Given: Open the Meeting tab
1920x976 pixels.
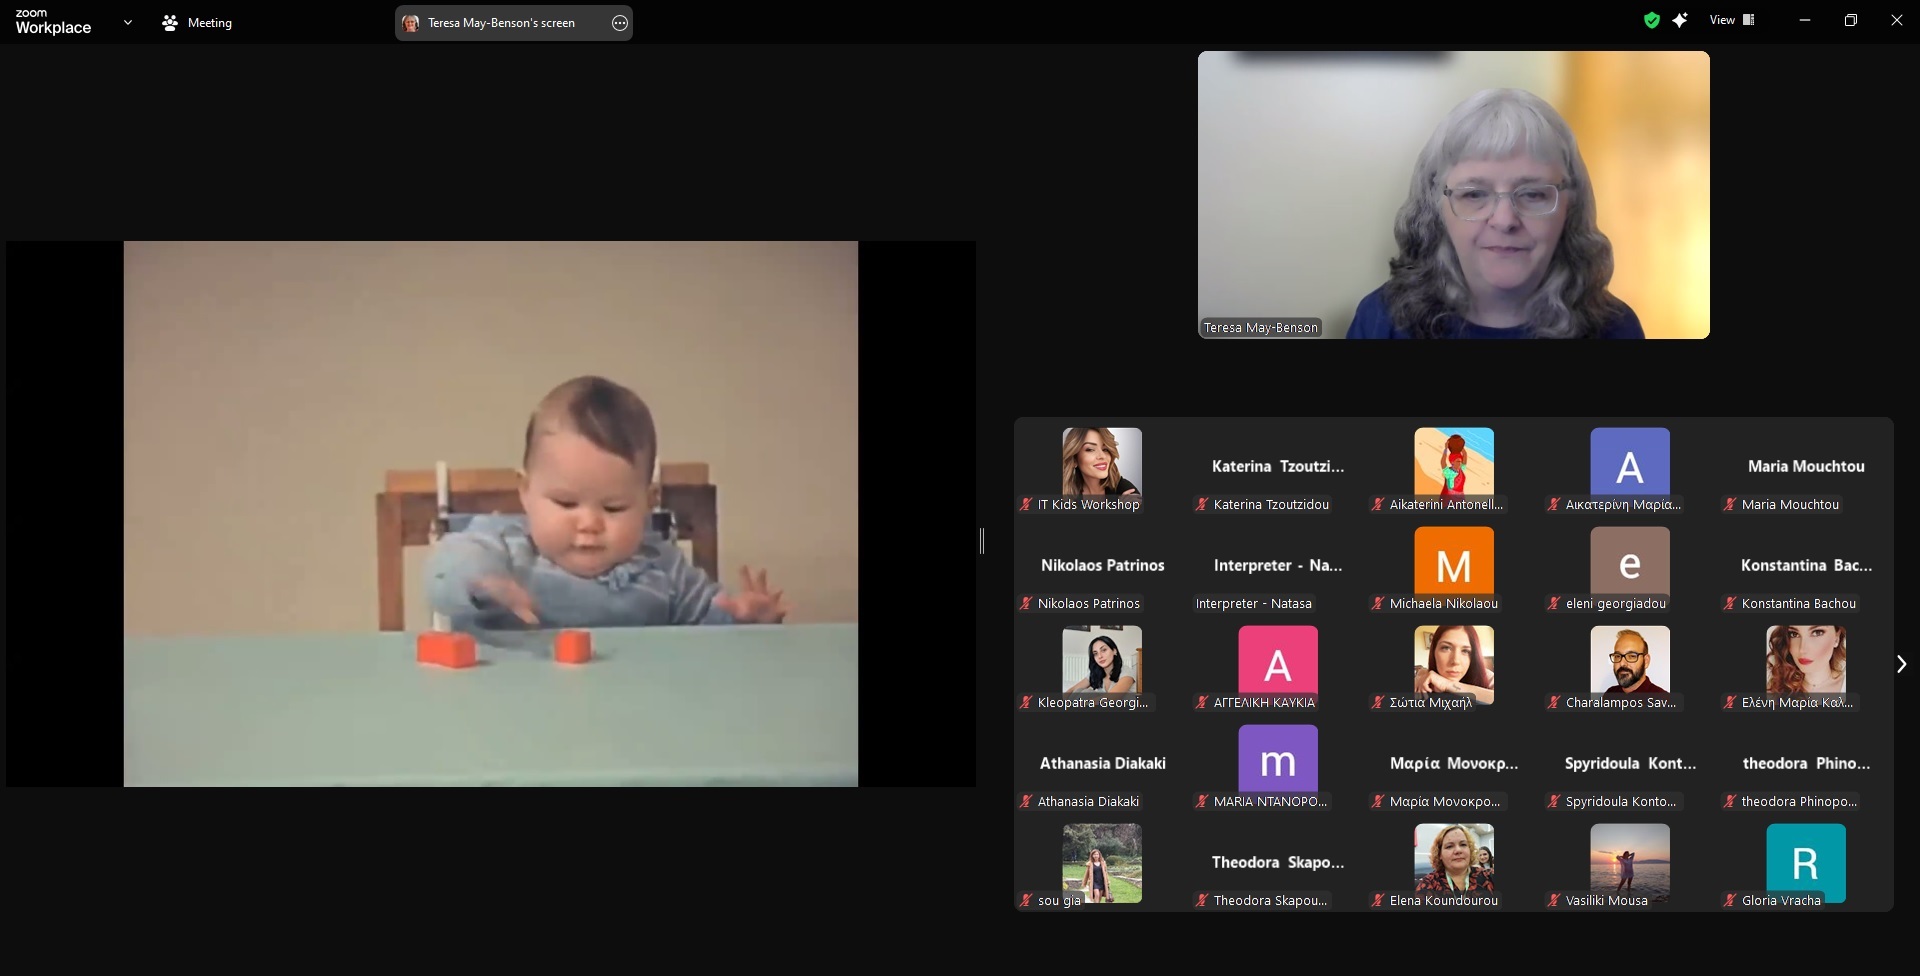Looking at the screenshot, I should (197, 22).
